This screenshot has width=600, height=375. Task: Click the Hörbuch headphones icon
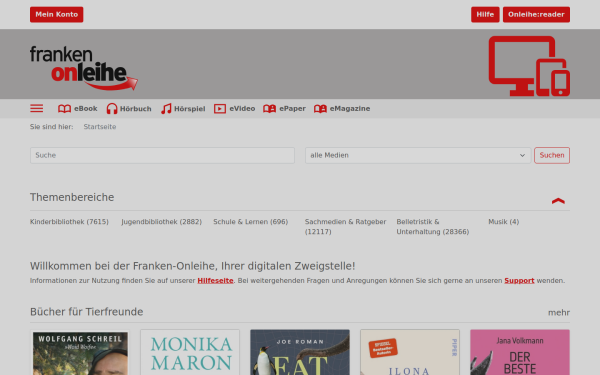click(x=112, y=109)
